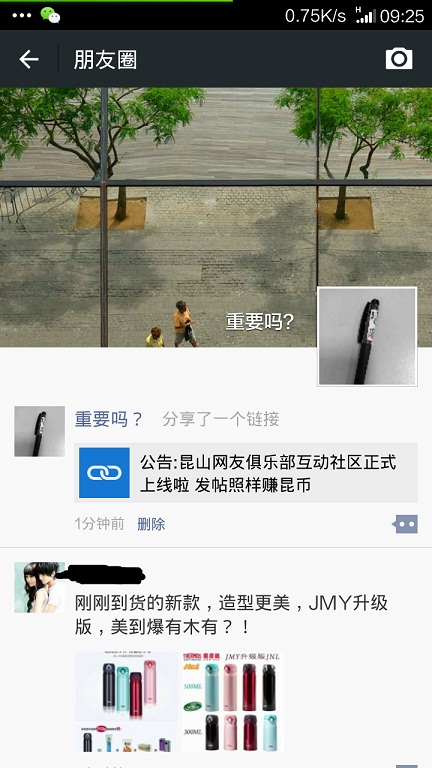Tap the back arrow in header
432x768 pixels.
tap(29, 59)
